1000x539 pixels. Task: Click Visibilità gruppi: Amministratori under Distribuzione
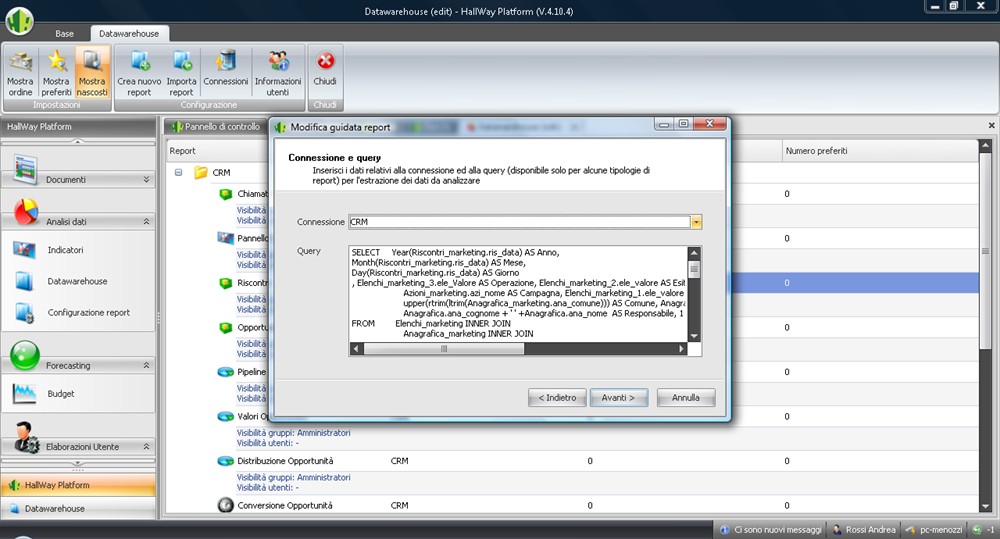(x=293, y=477)
